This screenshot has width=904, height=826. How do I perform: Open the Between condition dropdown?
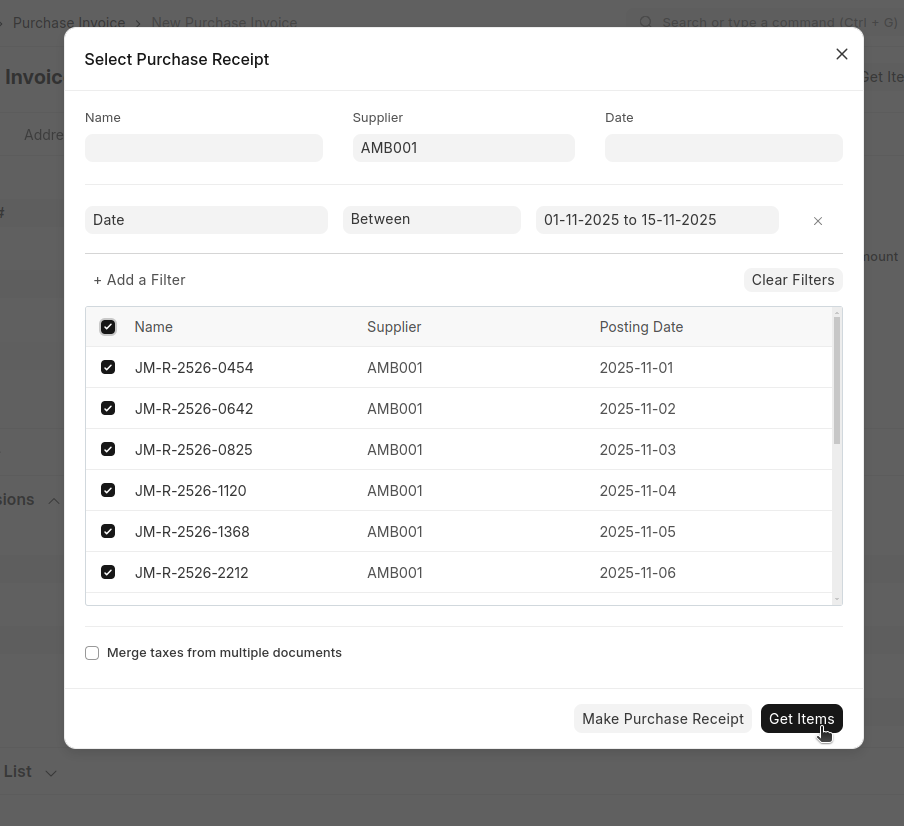click(x=431, y=220)
